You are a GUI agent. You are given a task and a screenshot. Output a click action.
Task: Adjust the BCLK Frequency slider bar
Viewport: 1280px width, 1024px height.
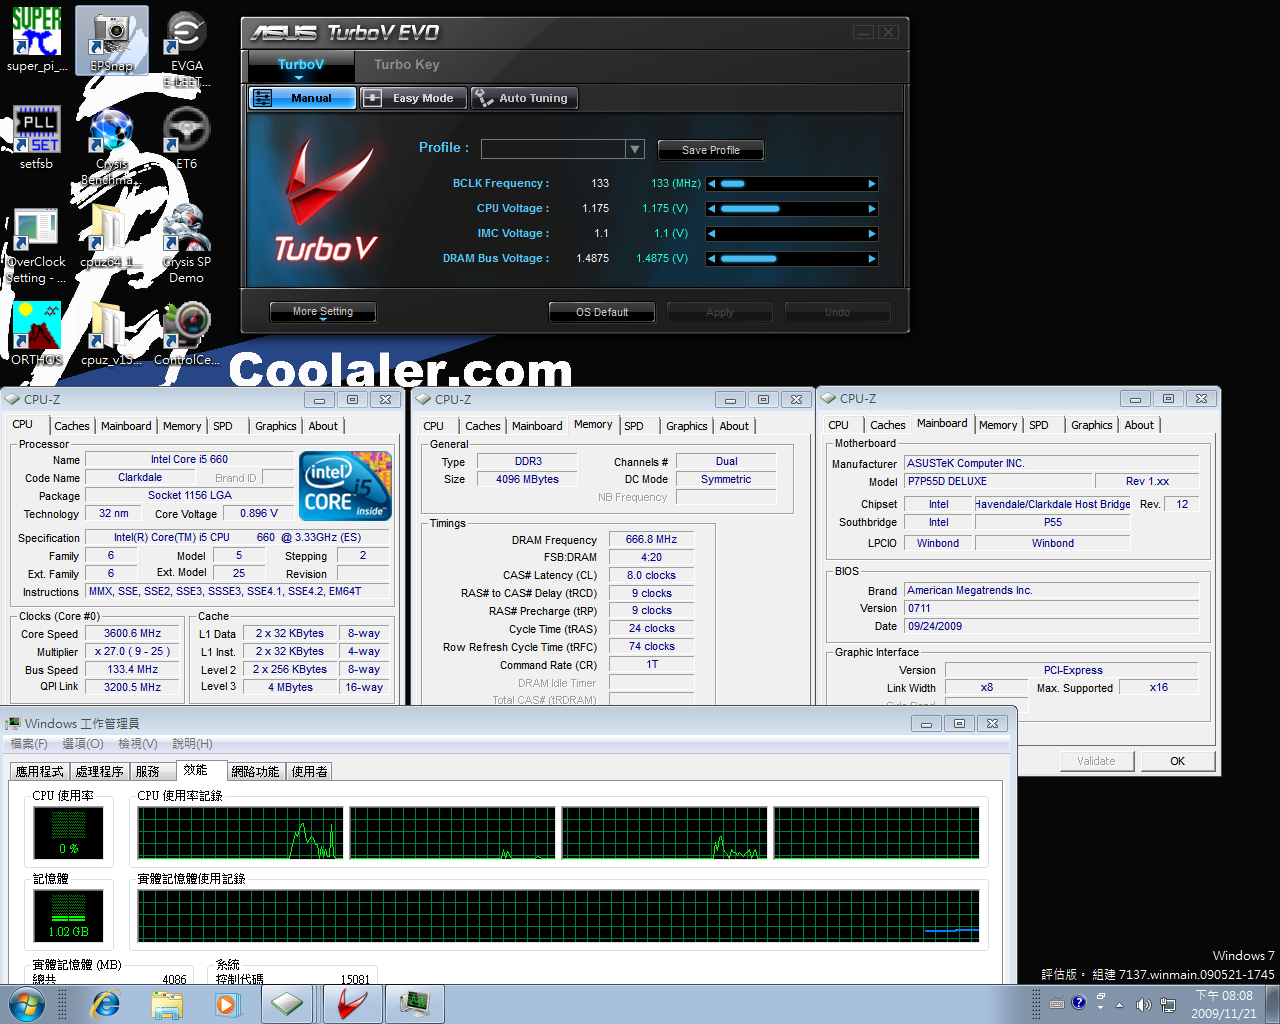[x=792, y=184]
